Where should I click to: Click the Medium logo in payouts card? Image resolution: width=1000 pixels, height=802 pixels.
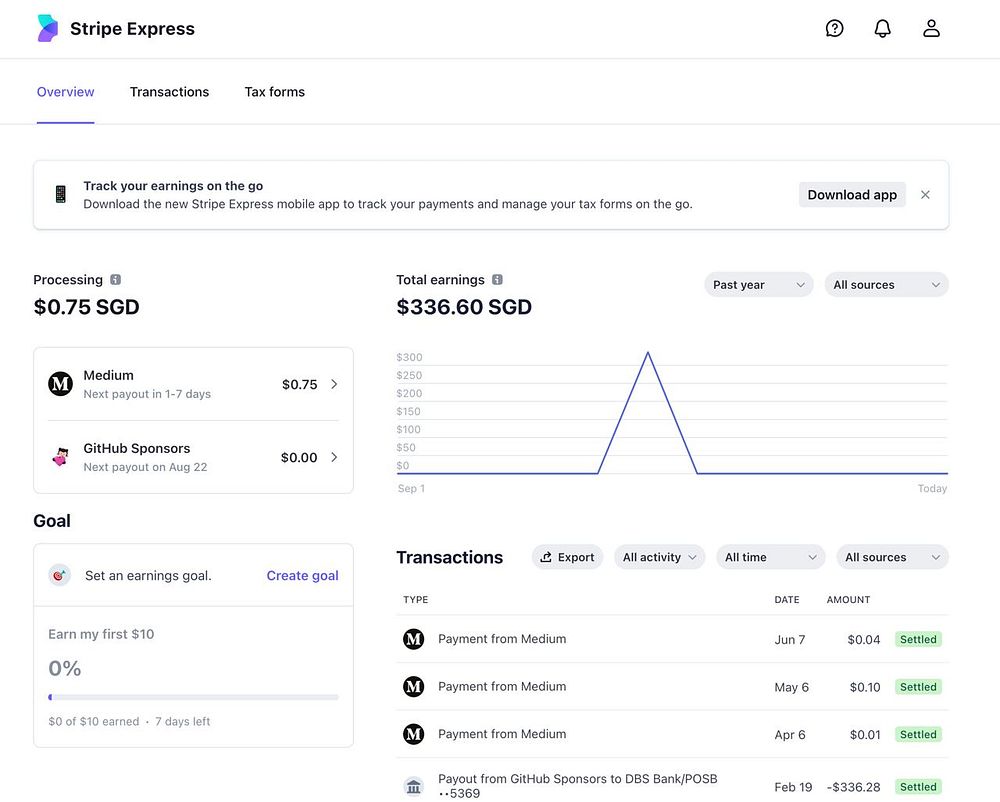pyautogui.click(x=61, y=384)
